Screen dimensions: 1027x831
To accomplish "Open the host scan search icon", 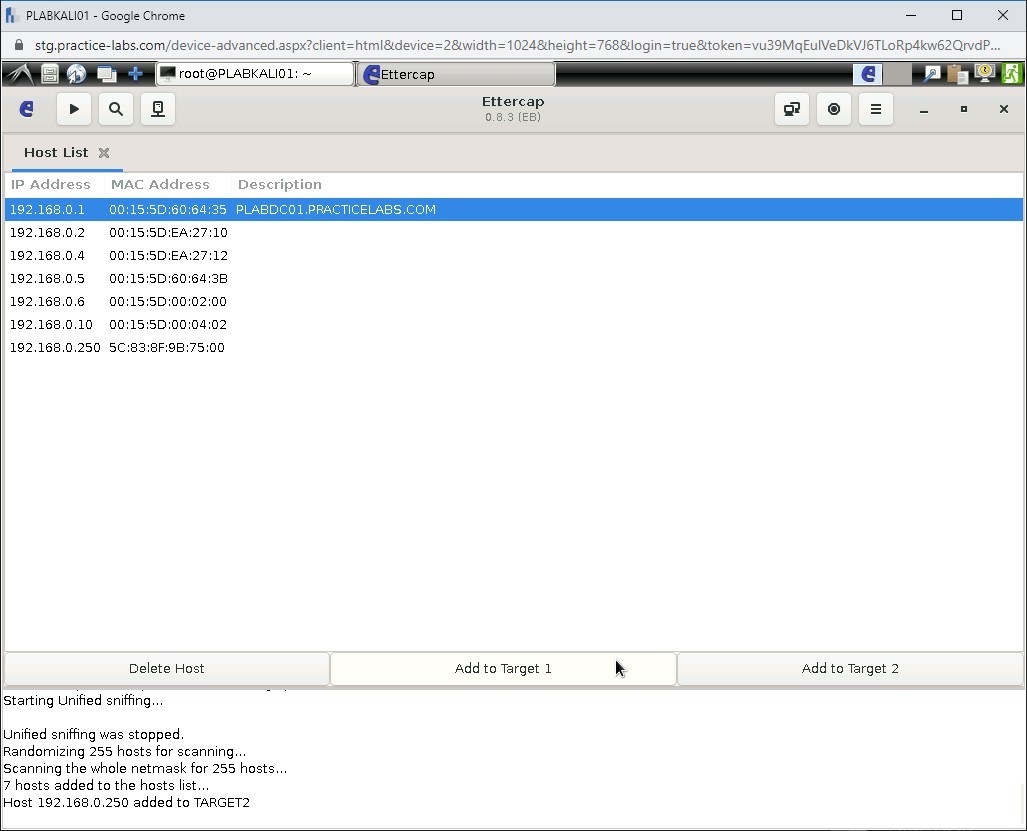I will [116, 109].
